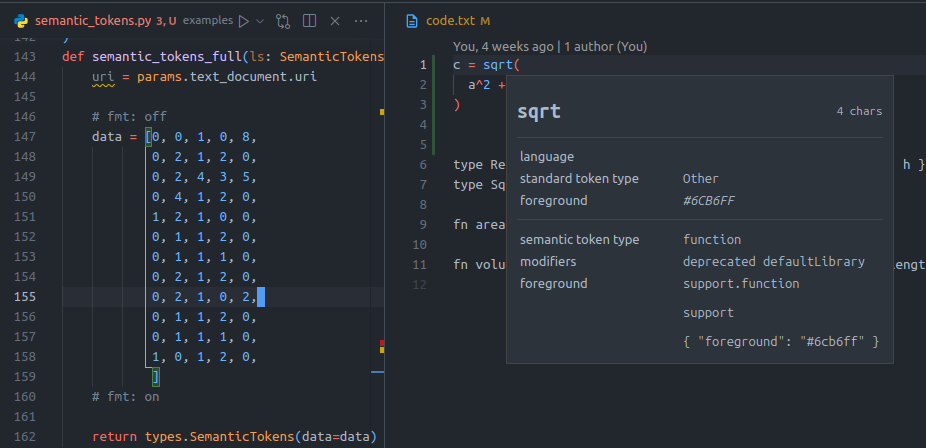926x448 pixels.
Task: Click line number 1 in code.txt
Action: coord(423,65)
